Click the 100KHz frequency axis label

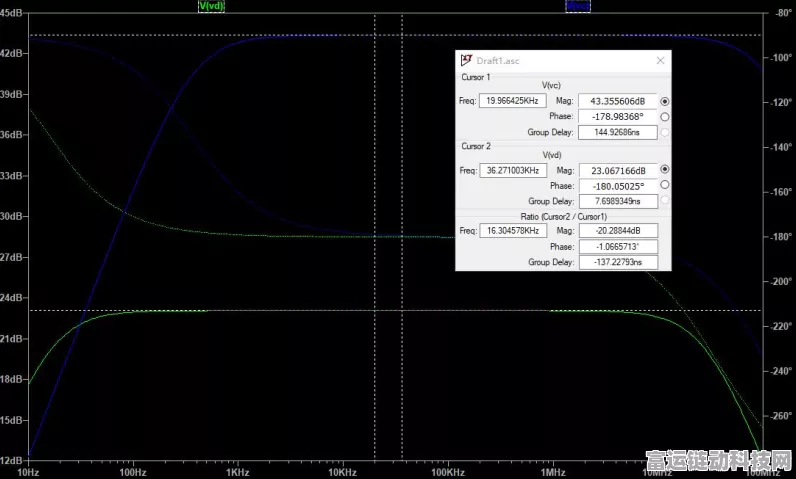448,472
